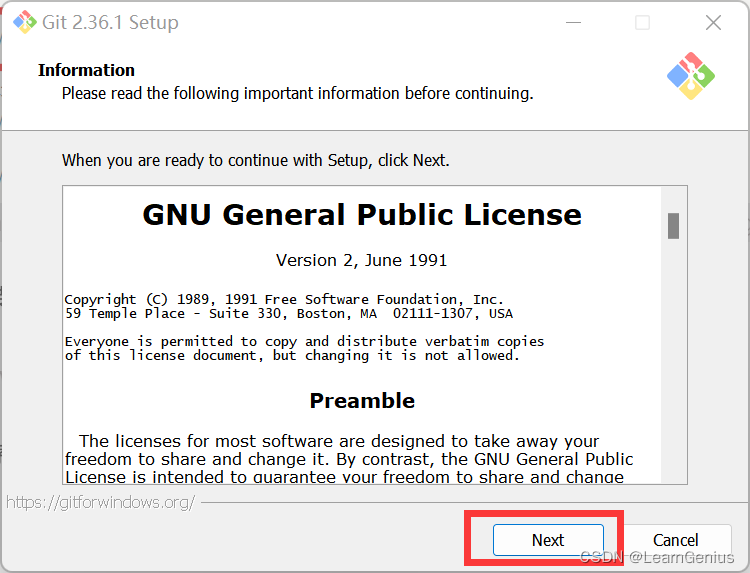
Task: Click the license text scrollbar thumb
Action: [673, 226]
